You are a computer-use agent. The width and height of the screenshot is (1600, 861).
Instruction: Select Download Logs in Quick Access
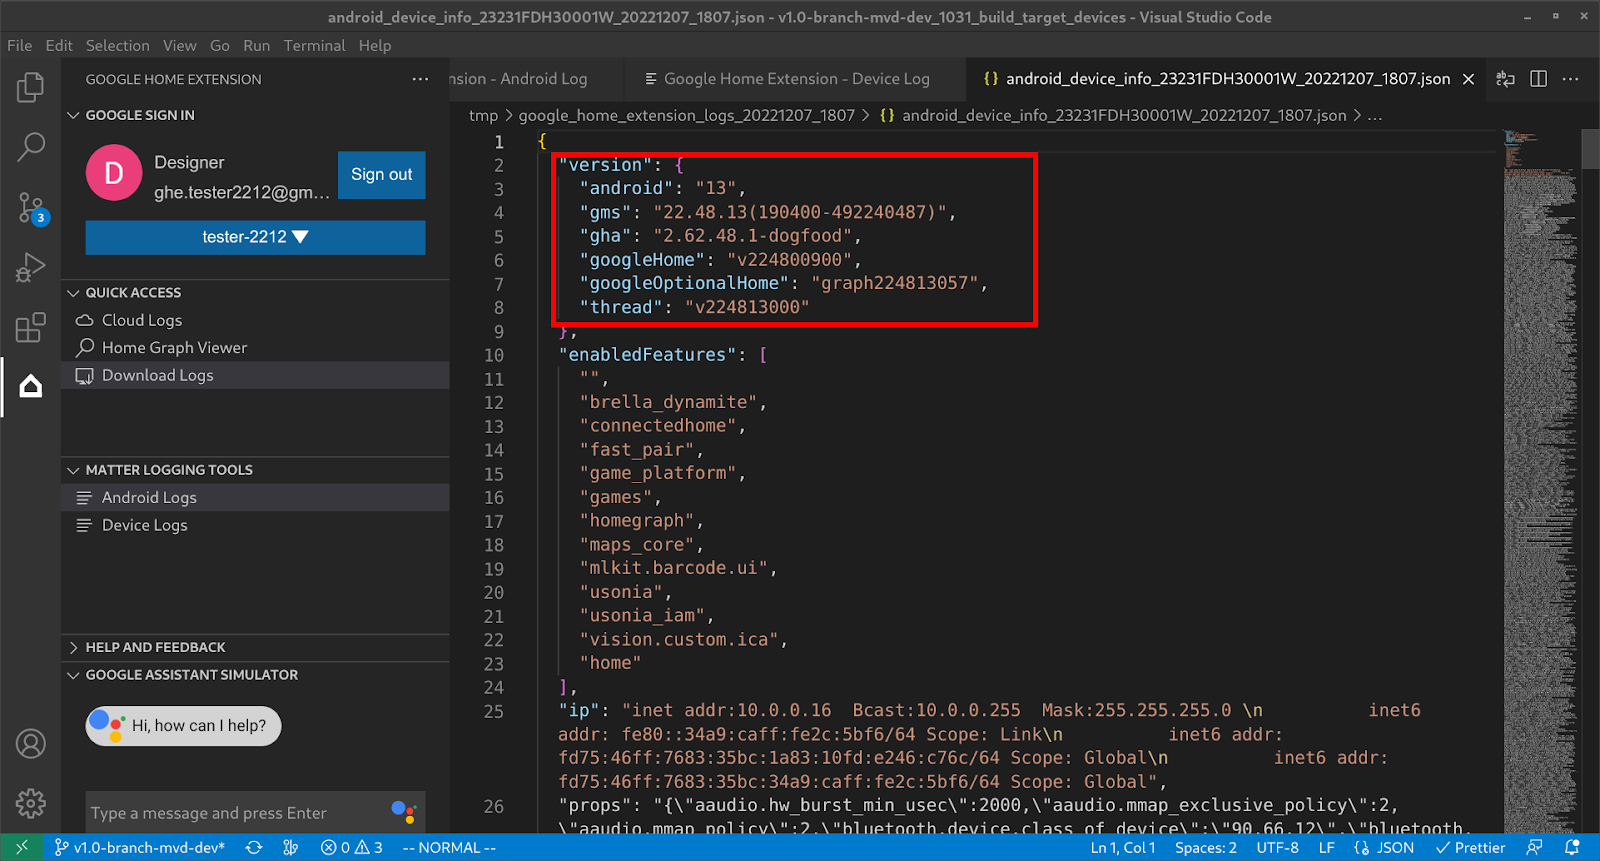tap(157, 376)
